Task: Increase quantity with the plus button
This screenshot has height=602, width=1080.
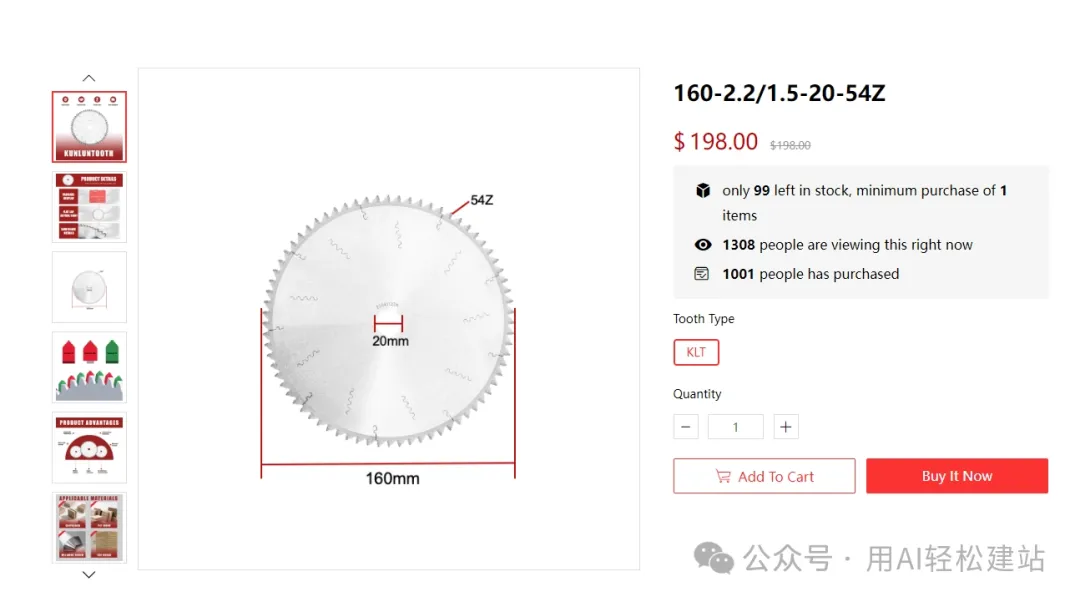Action: coord(786,427)
